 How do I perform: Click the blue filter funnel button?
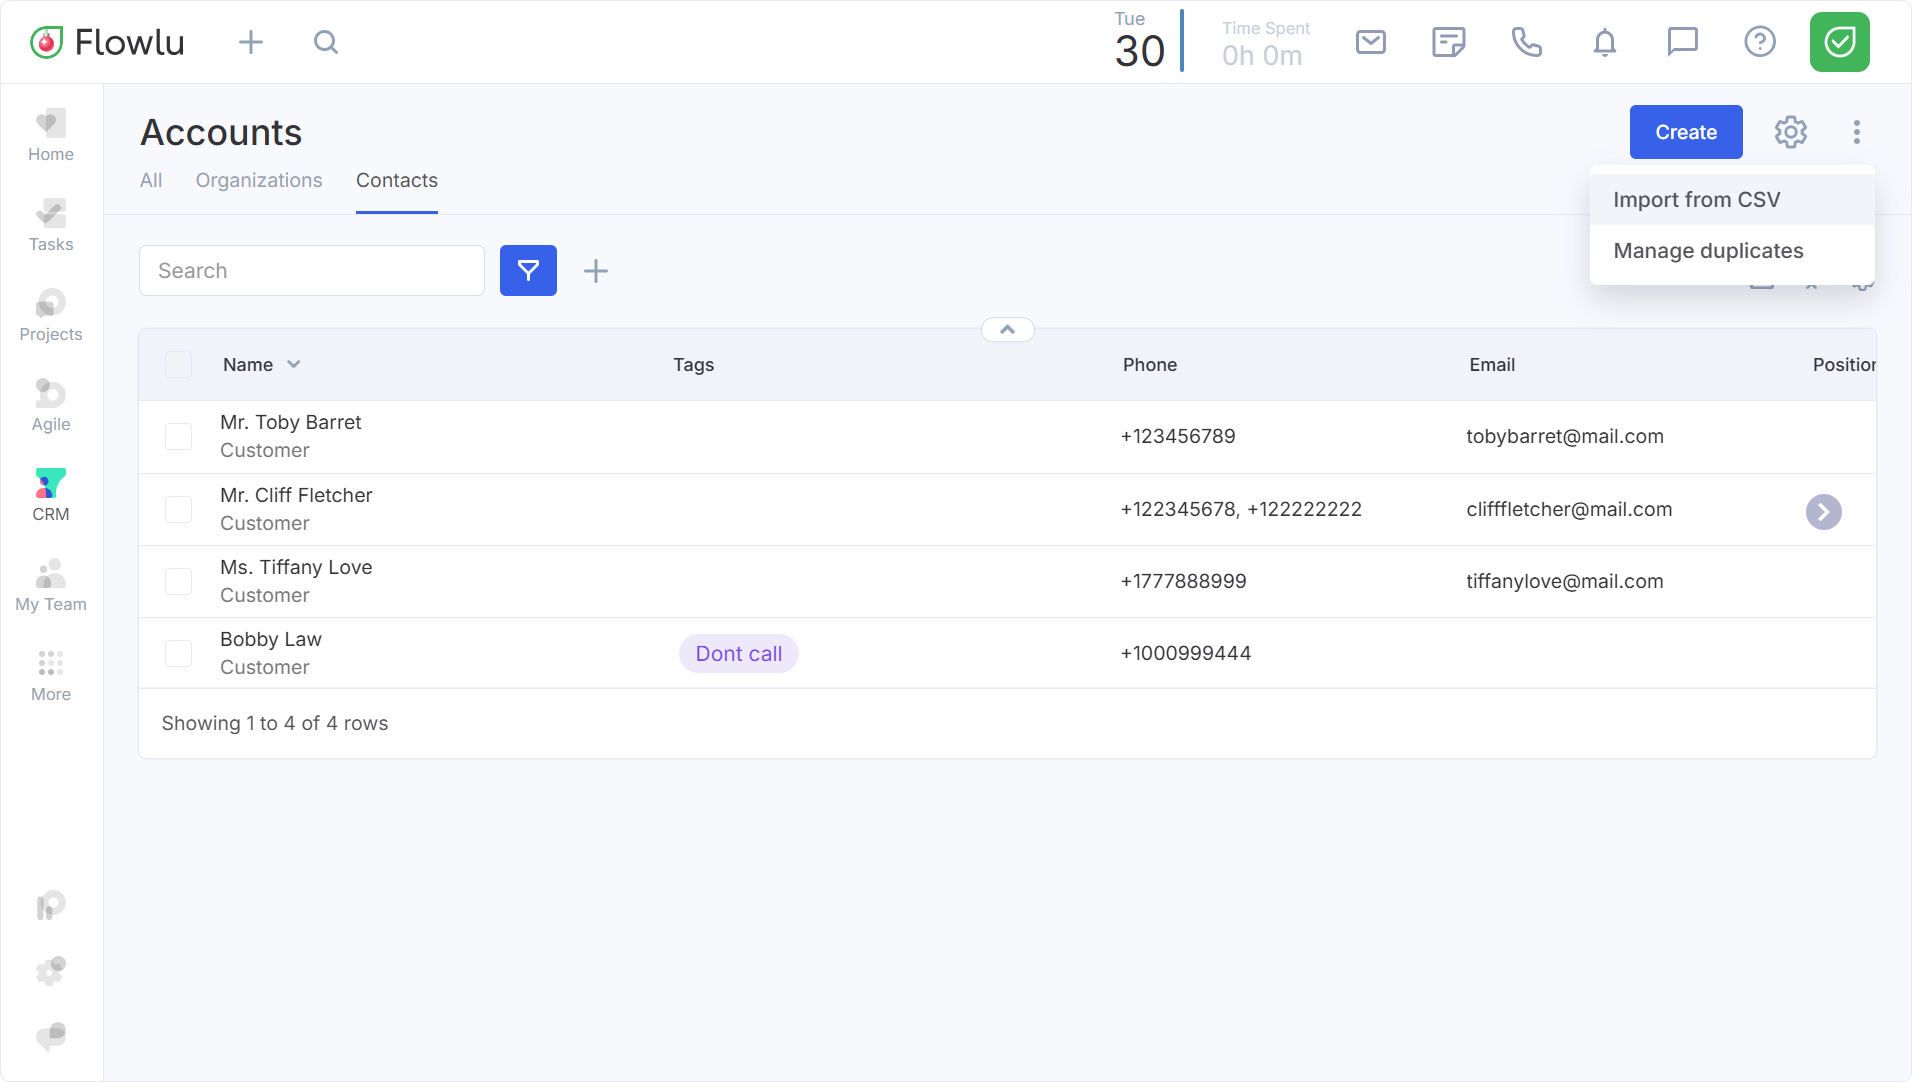tap(528, 271)
